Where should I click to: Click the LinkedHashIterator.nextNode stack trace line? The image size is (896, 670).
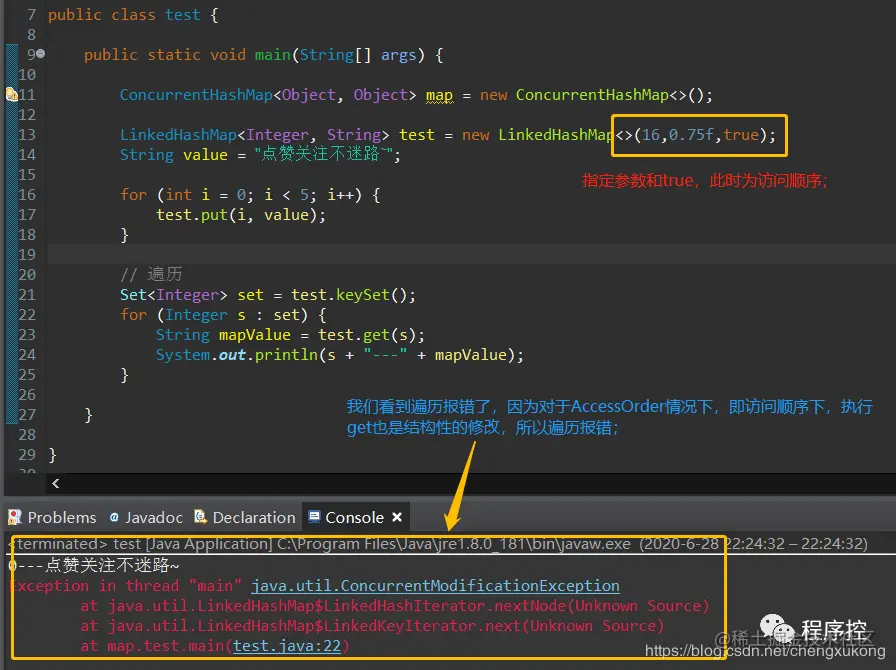(394, 606)
